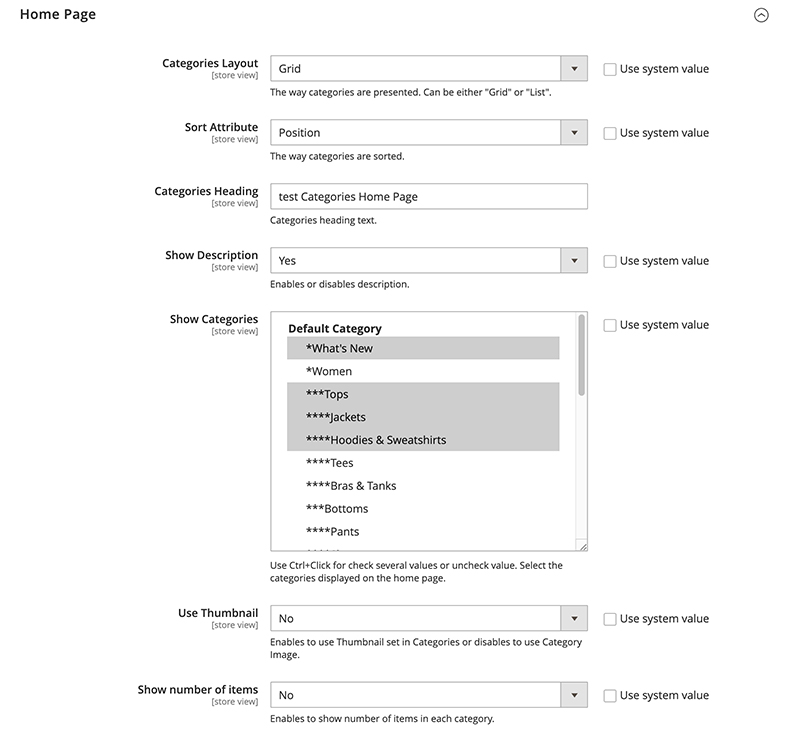Check Use system value for Categories Layout
Viewport: 800px width, 739px height.
click(610, 69)
